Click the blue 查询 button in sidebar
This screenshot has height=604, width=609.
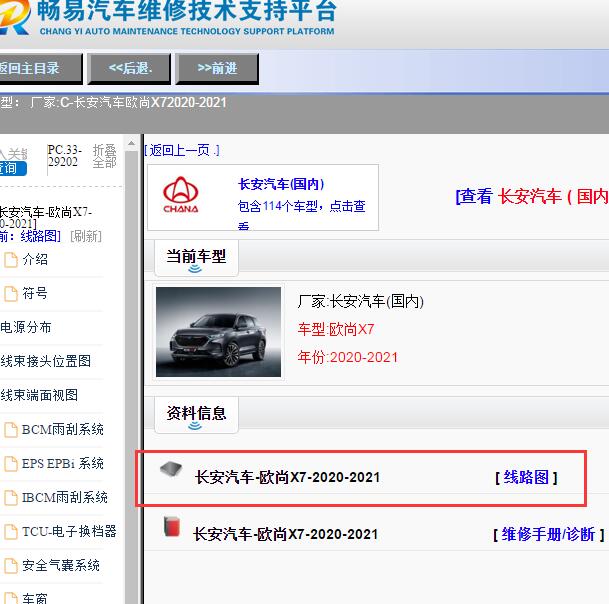pos(12,169)
